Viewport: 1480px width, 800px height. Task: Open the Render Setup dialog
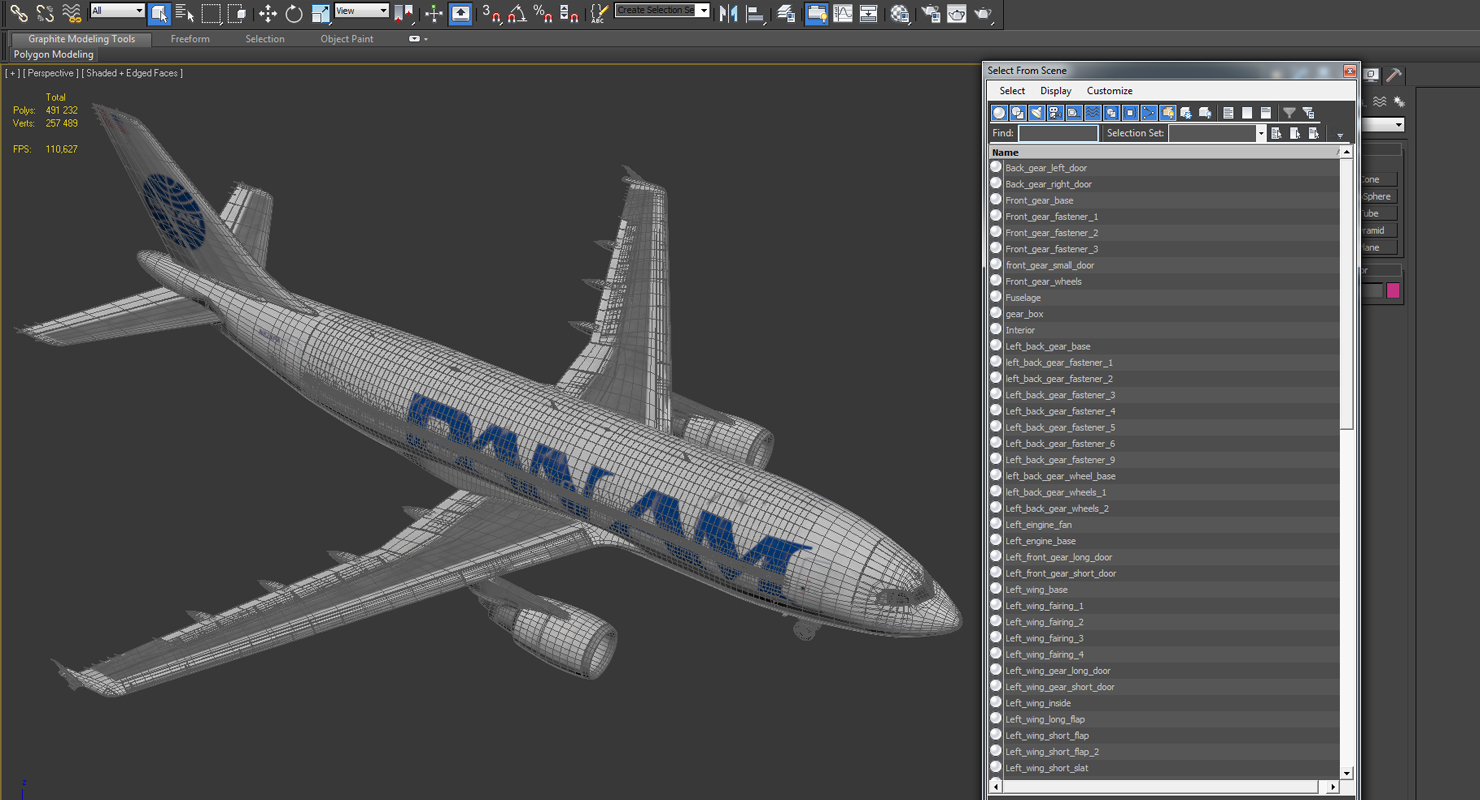click(x=931, y=13)
